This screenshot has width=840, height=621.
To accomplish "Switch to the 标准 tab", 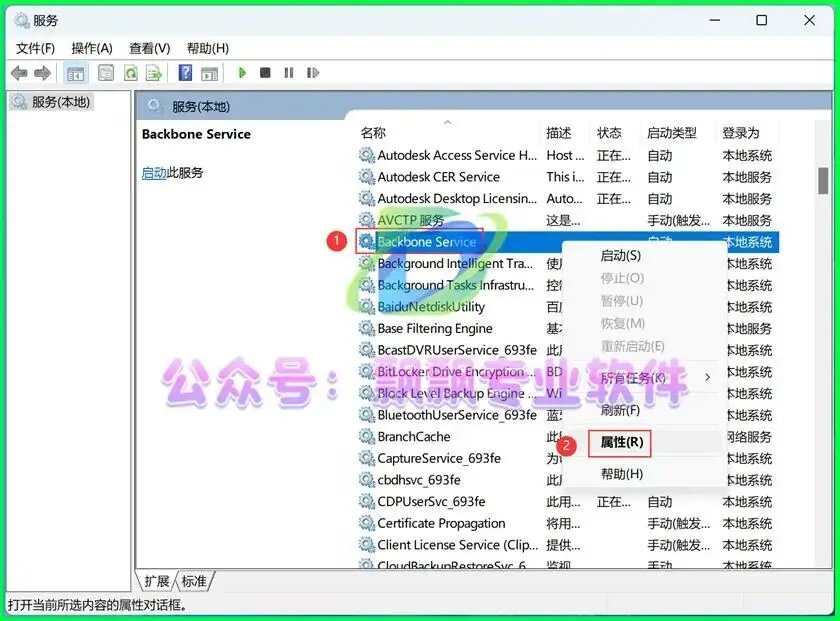I will [x=194, y=581].
